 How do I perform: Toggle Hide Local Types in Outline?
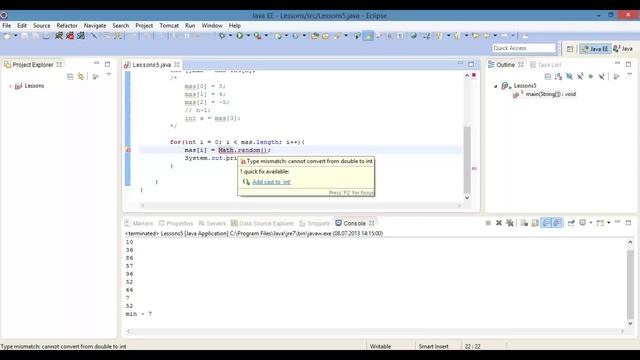[601, 76]
